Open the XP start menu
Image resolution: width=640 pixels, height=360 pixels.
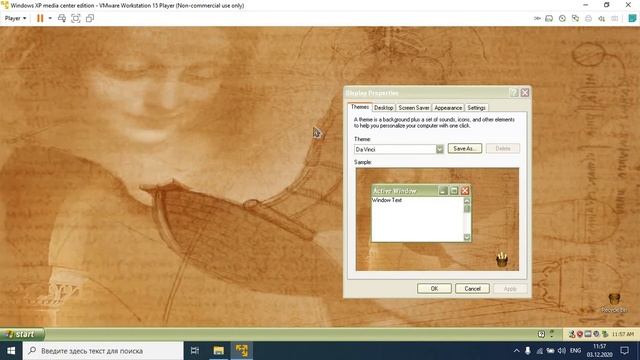tap(22, 334)
